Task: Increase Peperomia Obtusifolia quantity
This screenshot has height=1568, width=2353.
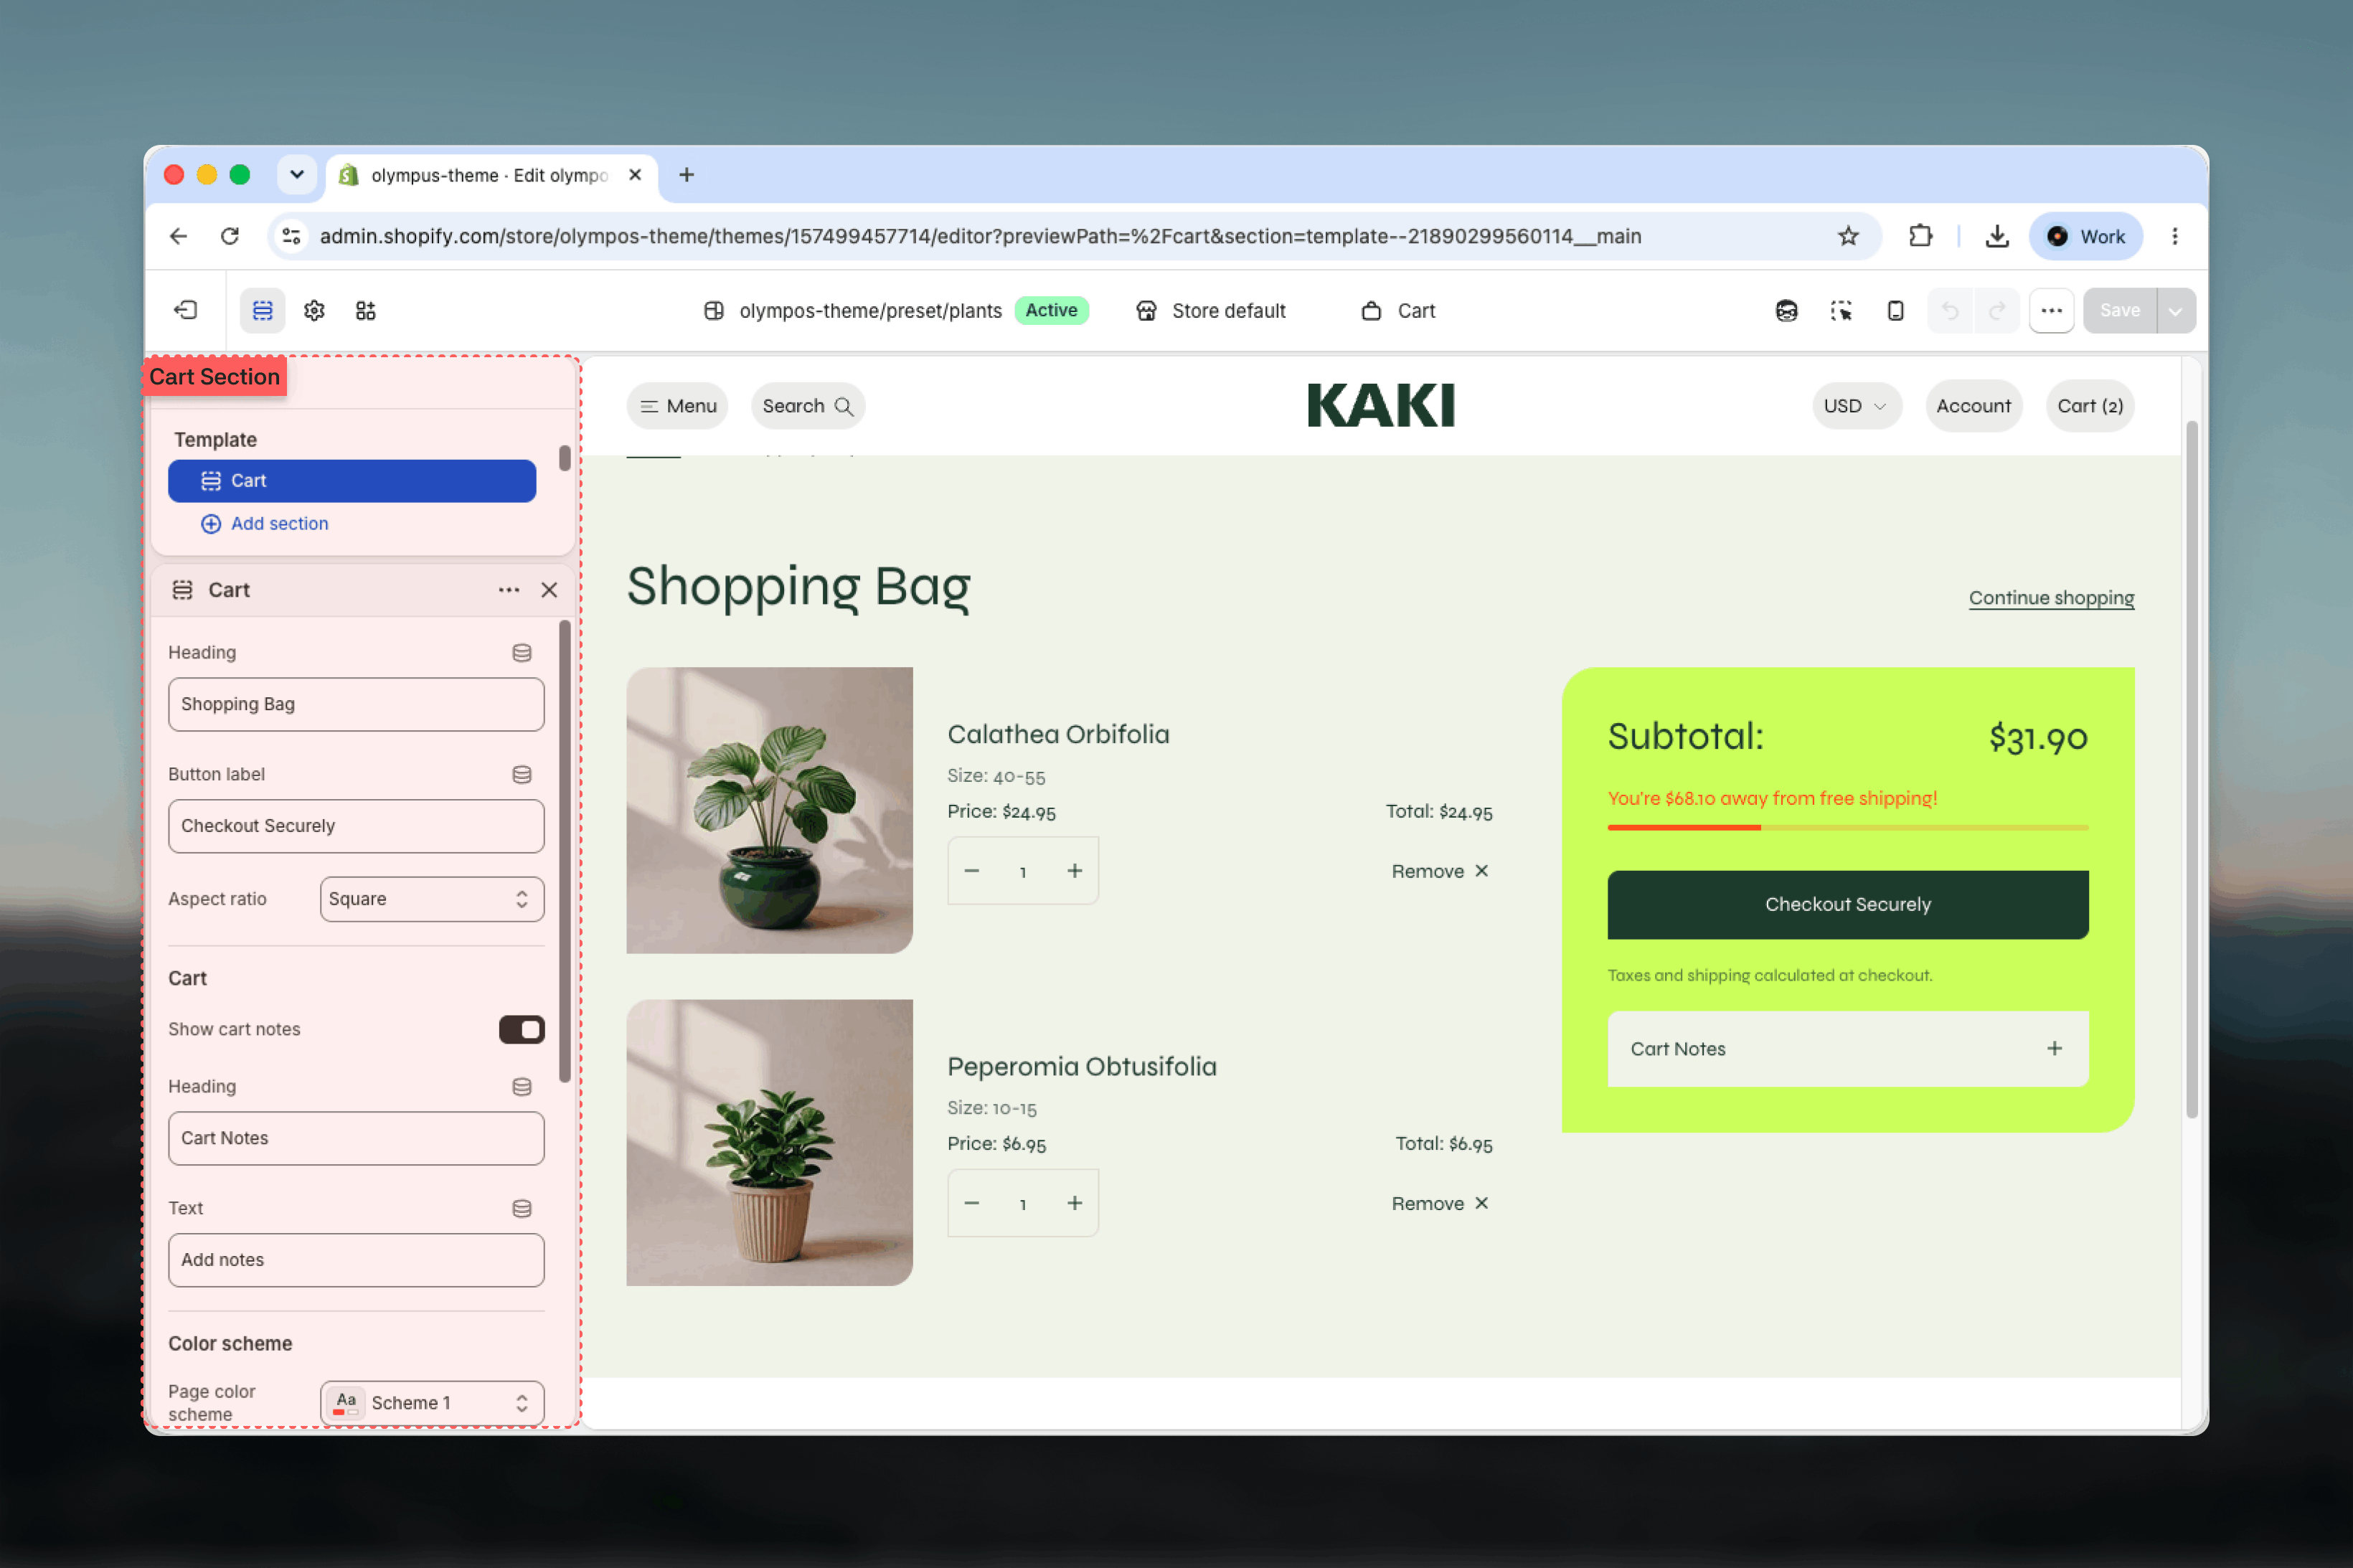Action: tap(1074, 1203)
